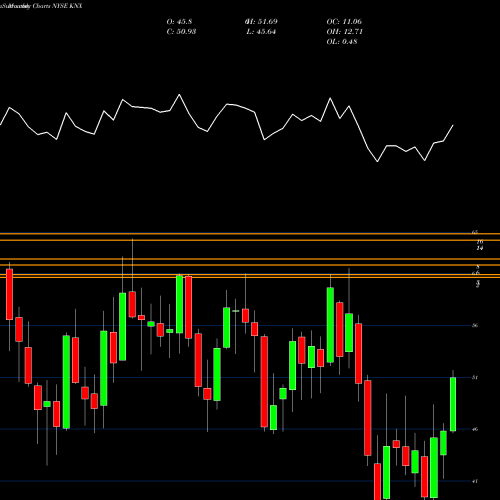Click the "L: 45.64" low value
The image size is (500, 500).
pos(261,32)
